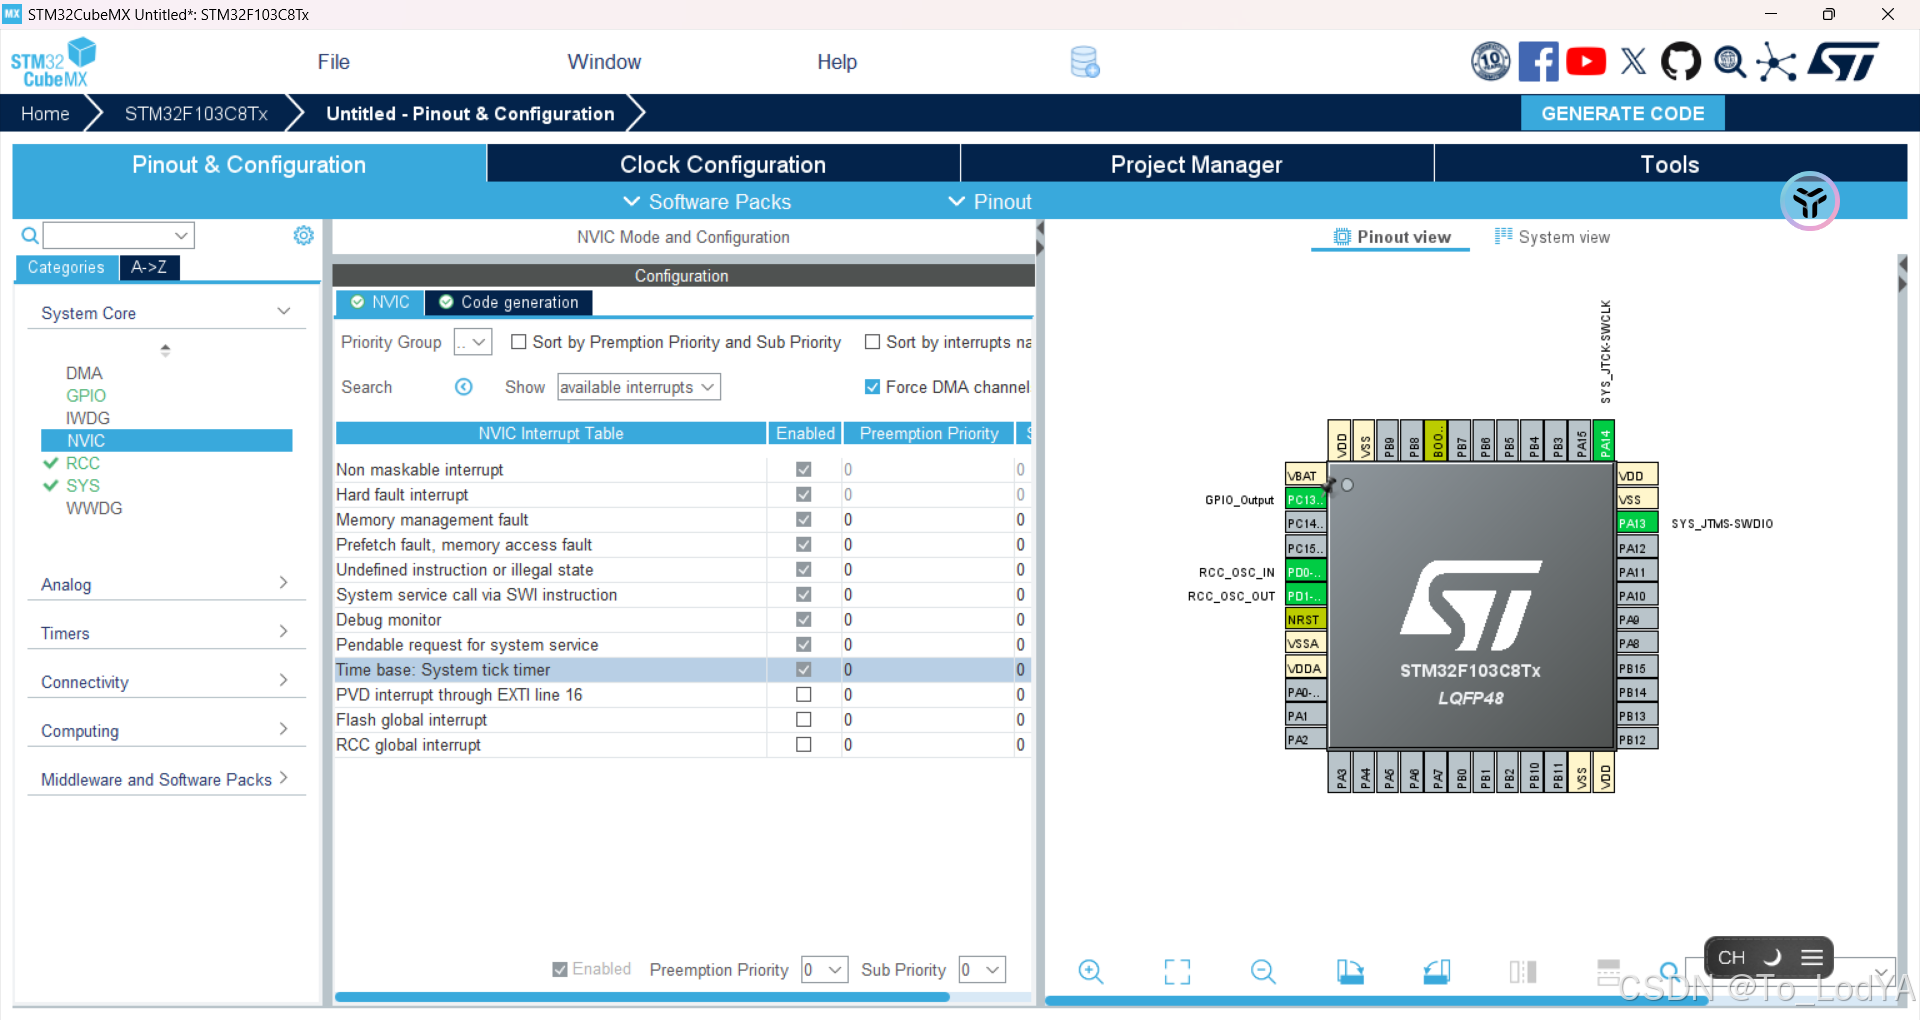The height and width of the screenshot is (1020, 1920).
Task: Click the GENERATE CODE button
Action: click(x=1622, y=113)
